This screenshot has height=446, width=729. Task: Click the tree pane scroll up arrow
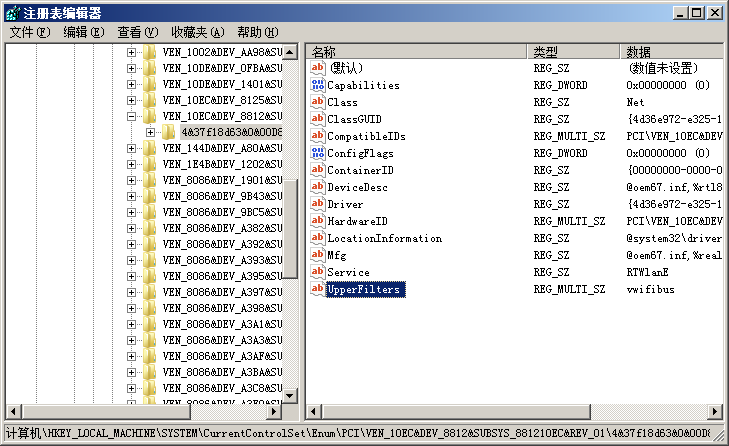pos(290,52)
